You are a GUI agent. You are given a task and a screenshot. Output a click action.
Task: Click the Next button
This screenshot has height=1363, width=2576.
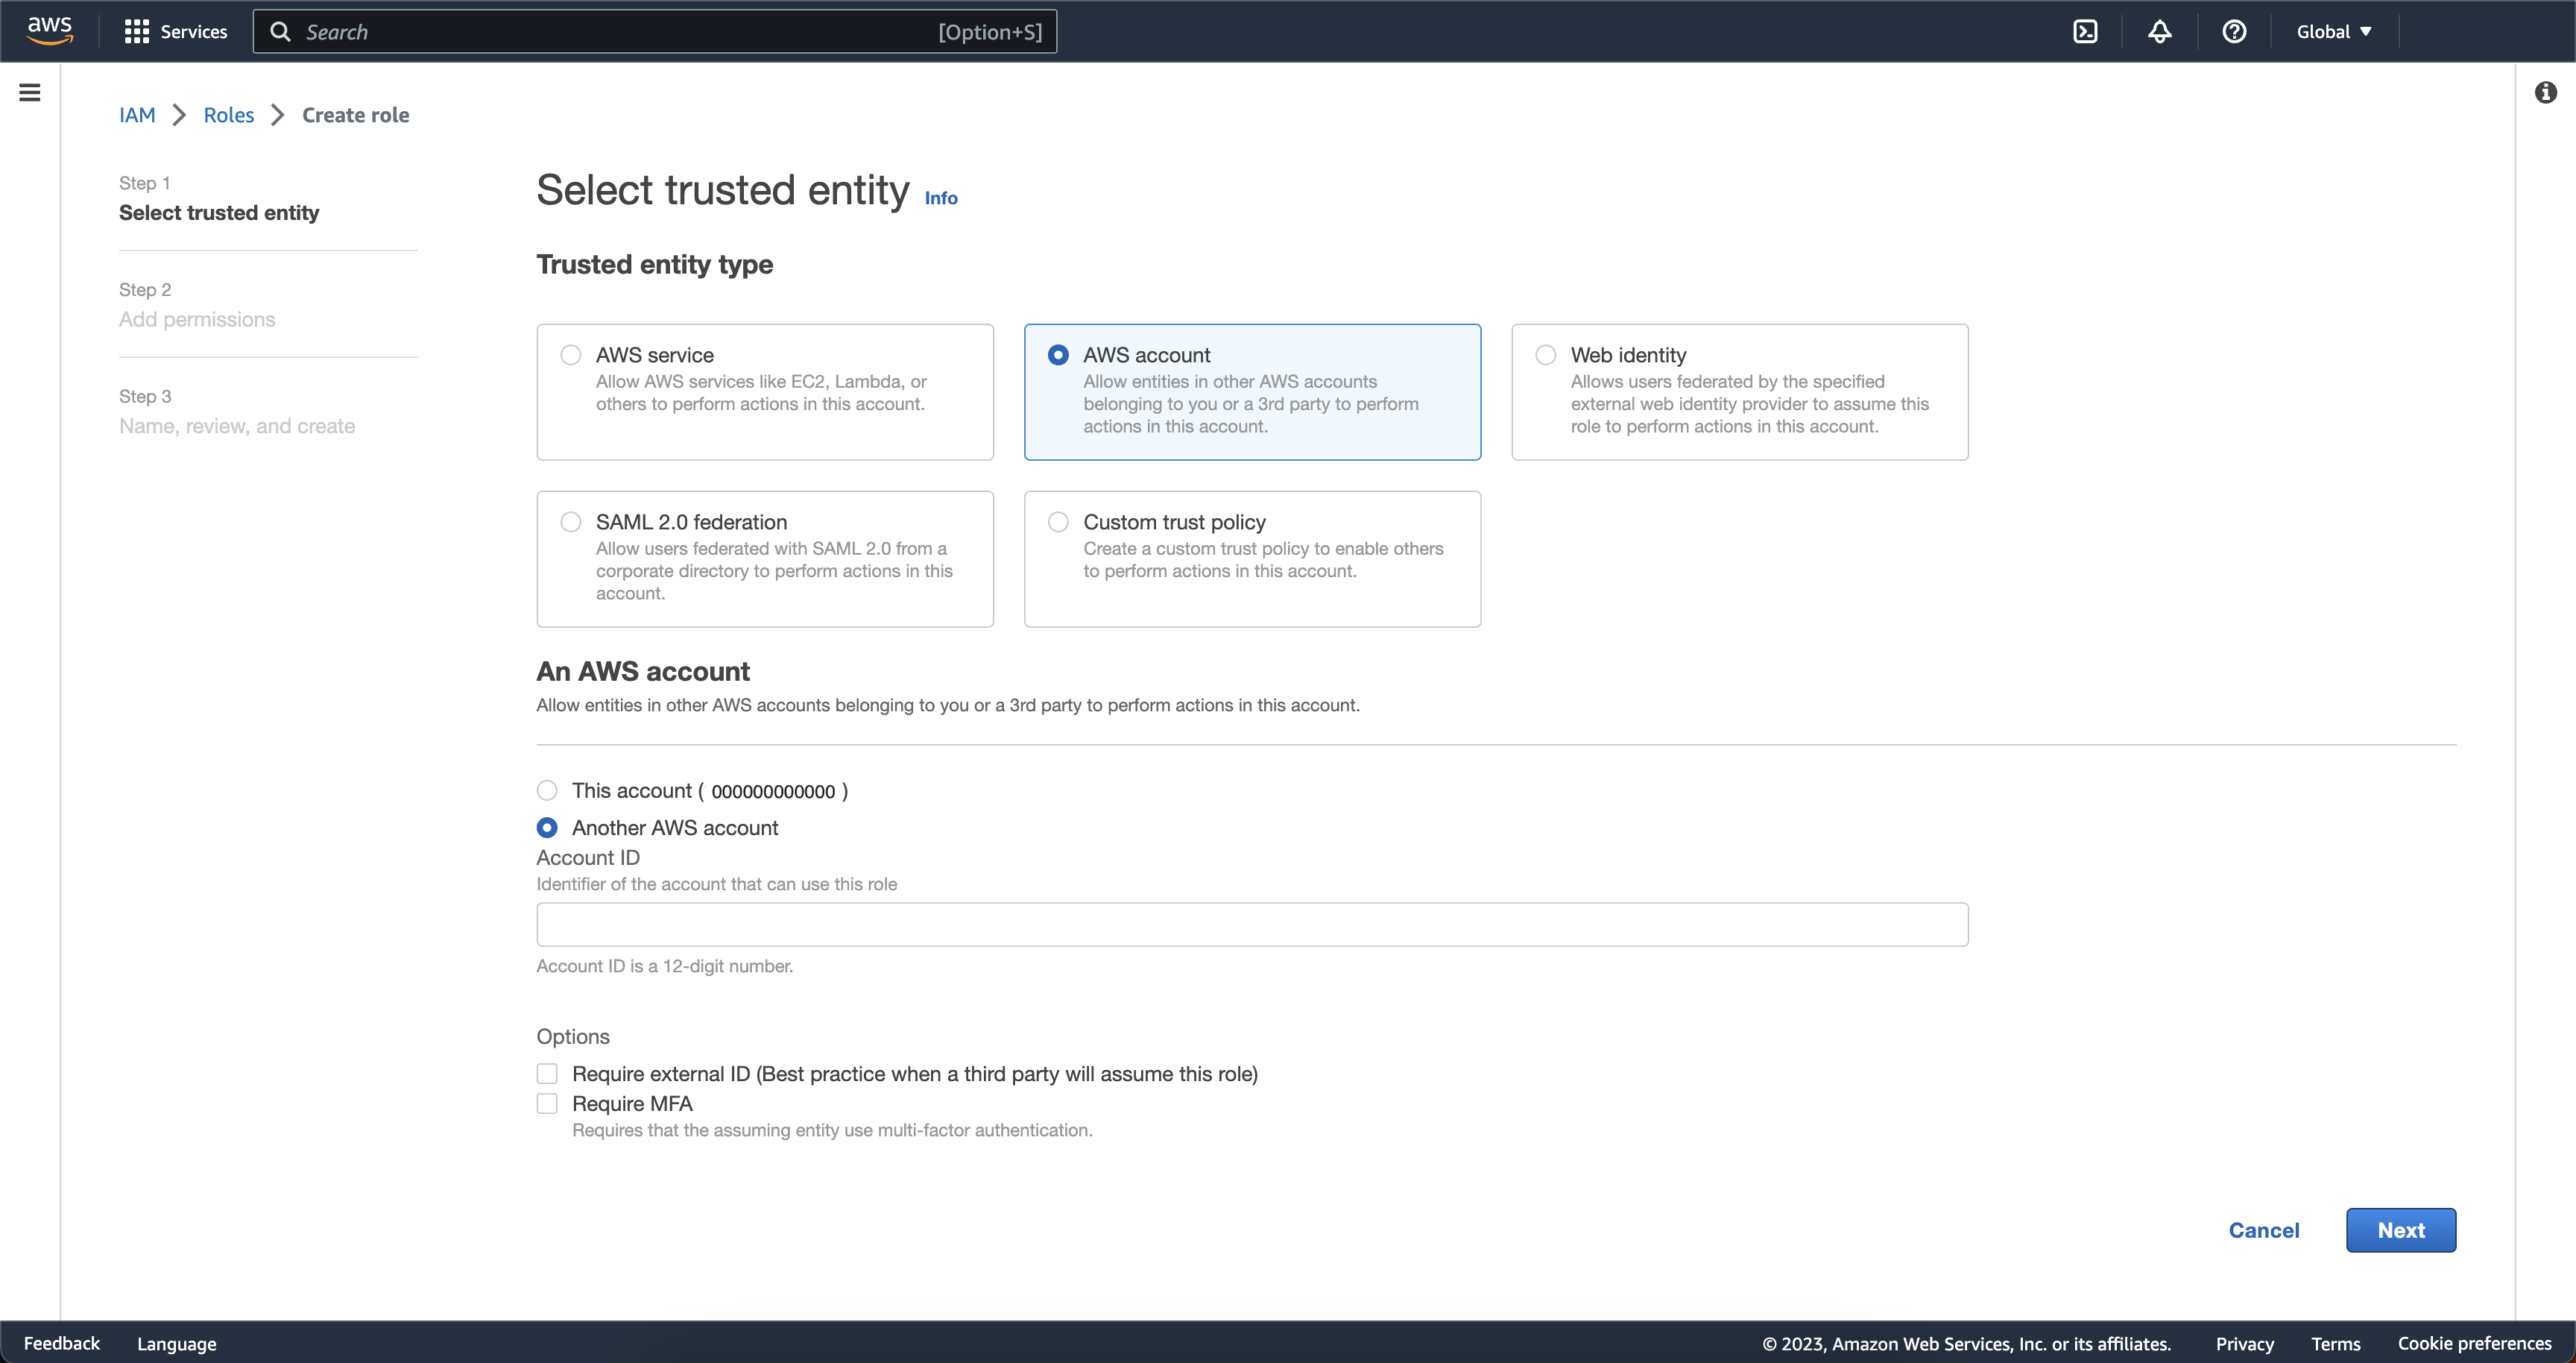coord(2401,1230)
